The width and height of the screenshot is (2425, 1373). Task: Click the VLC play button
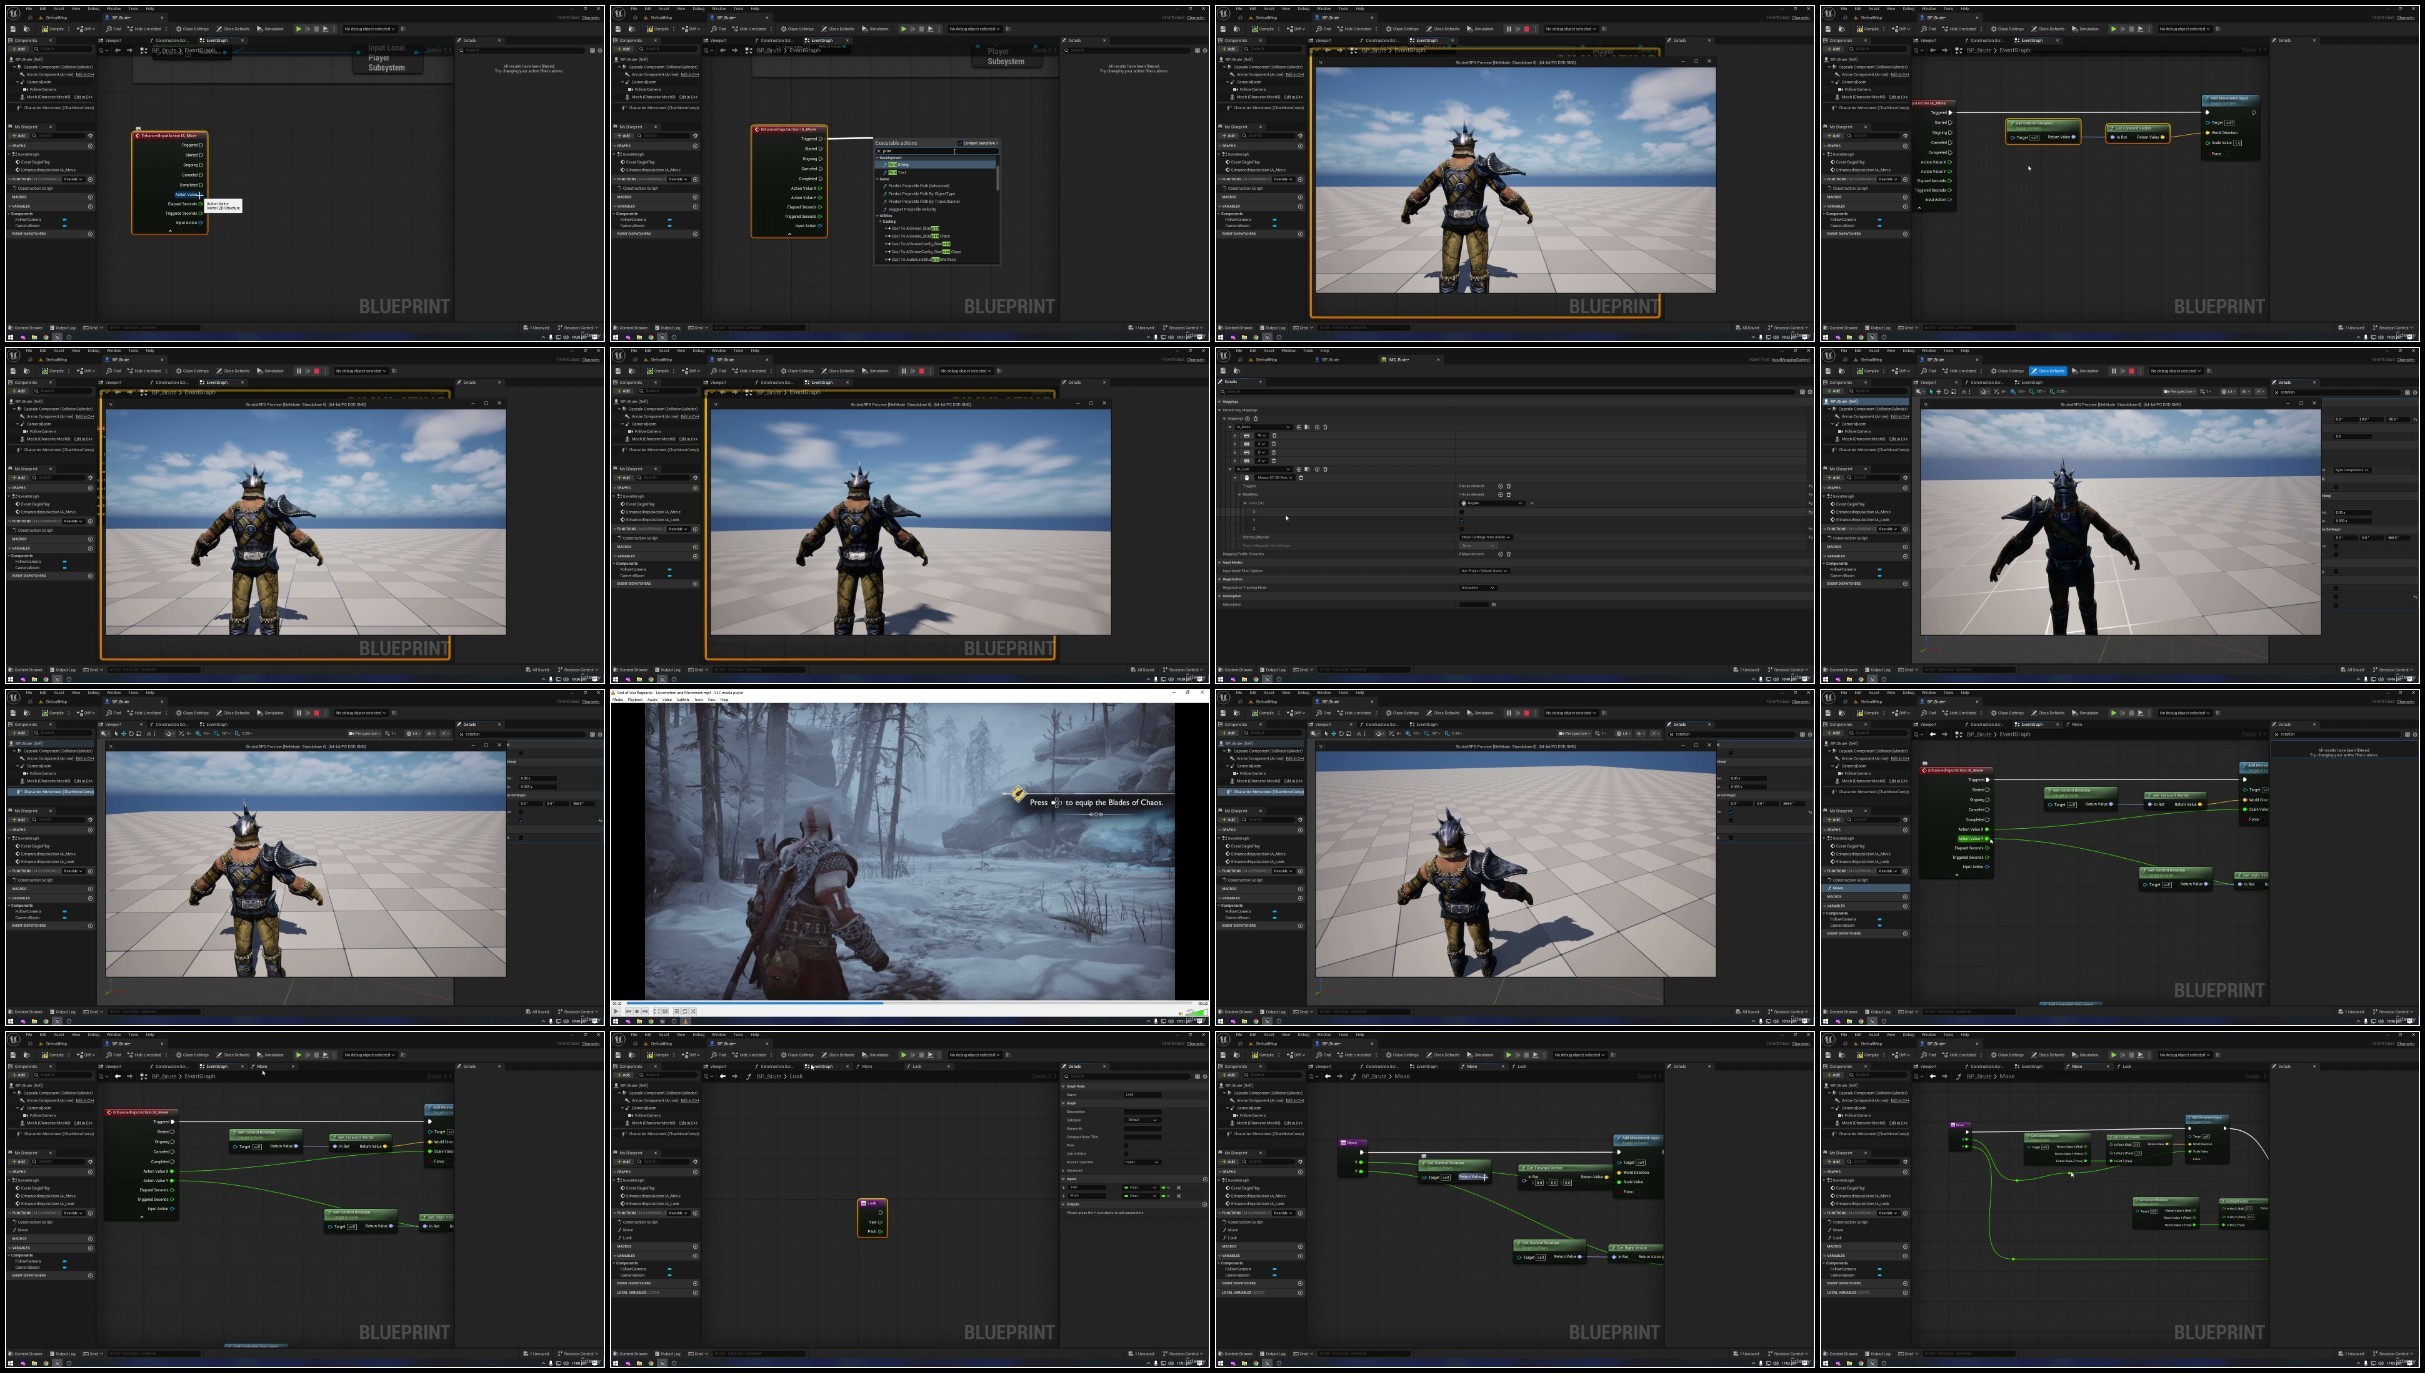(616, 1011)
